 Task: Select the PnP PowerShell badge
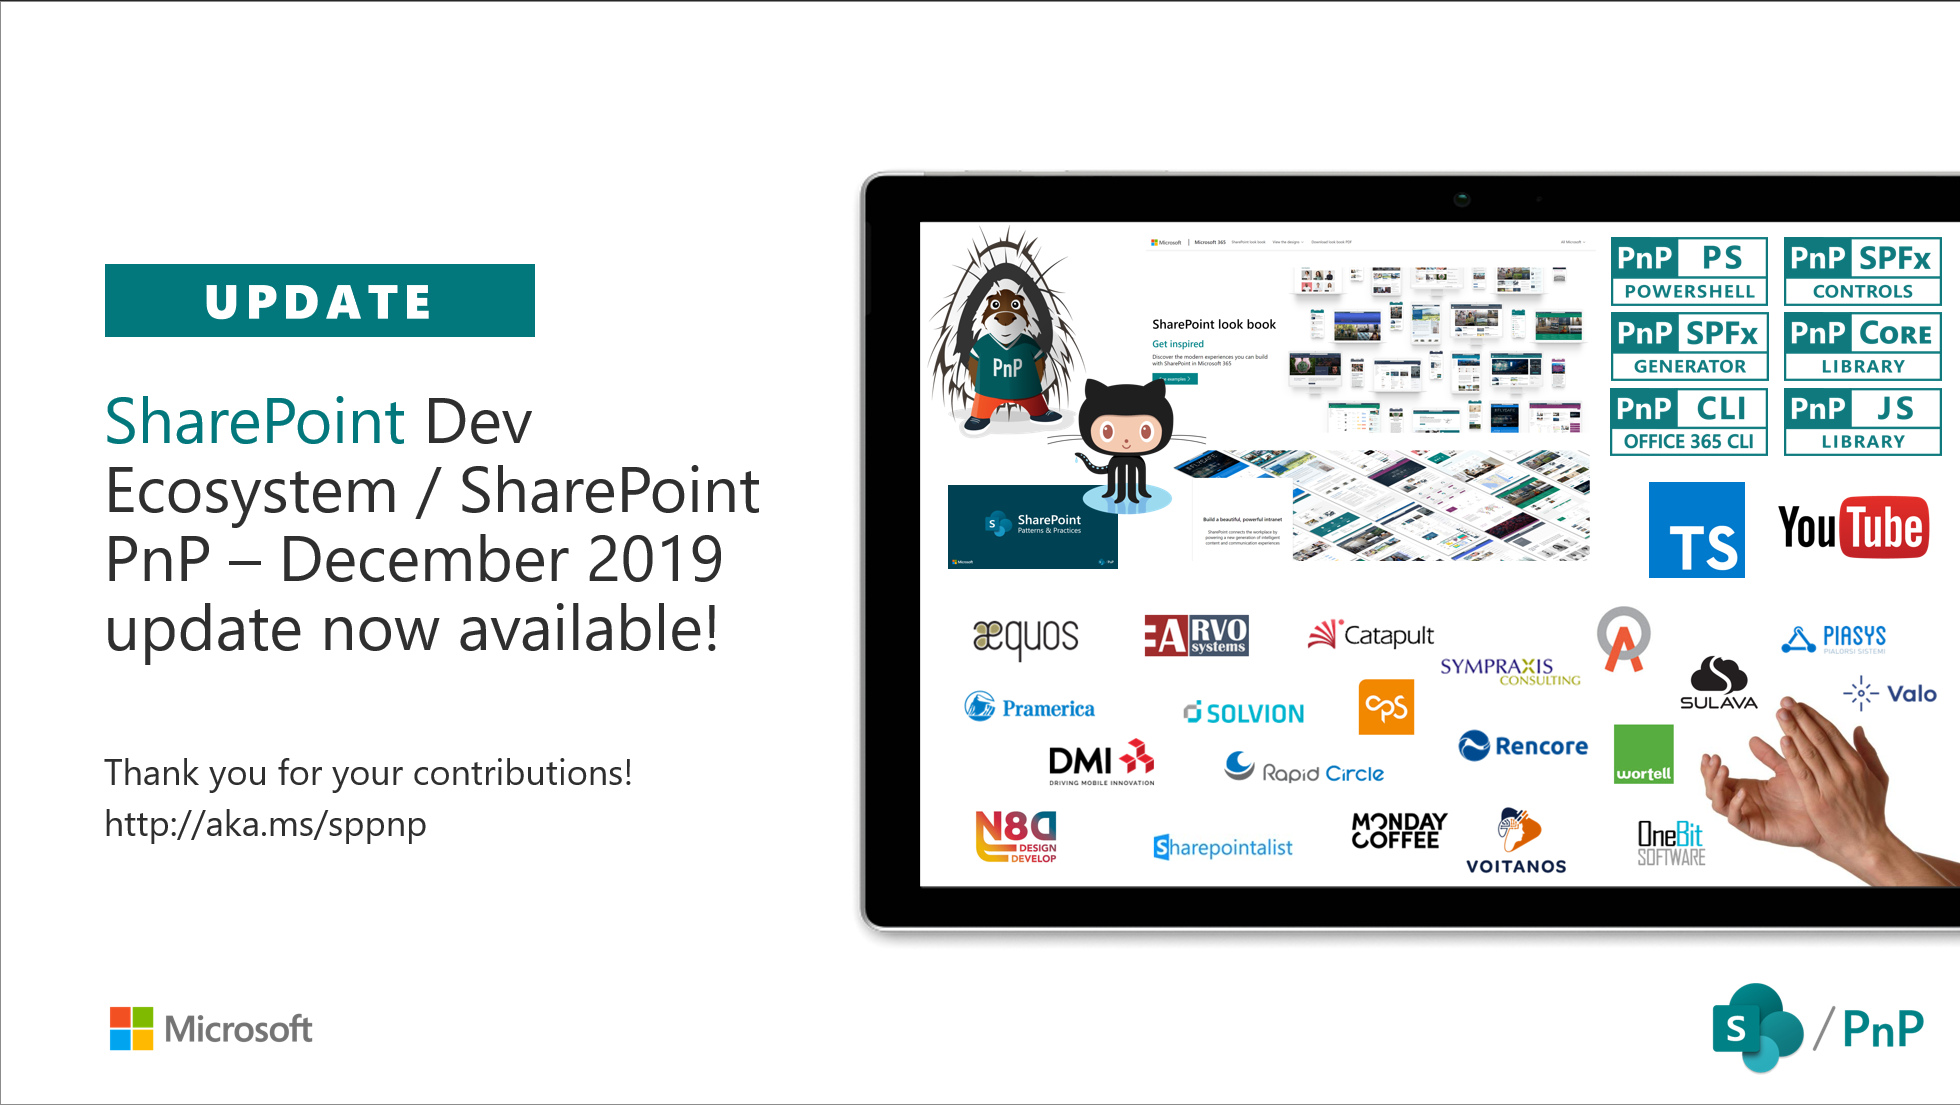1688,270
